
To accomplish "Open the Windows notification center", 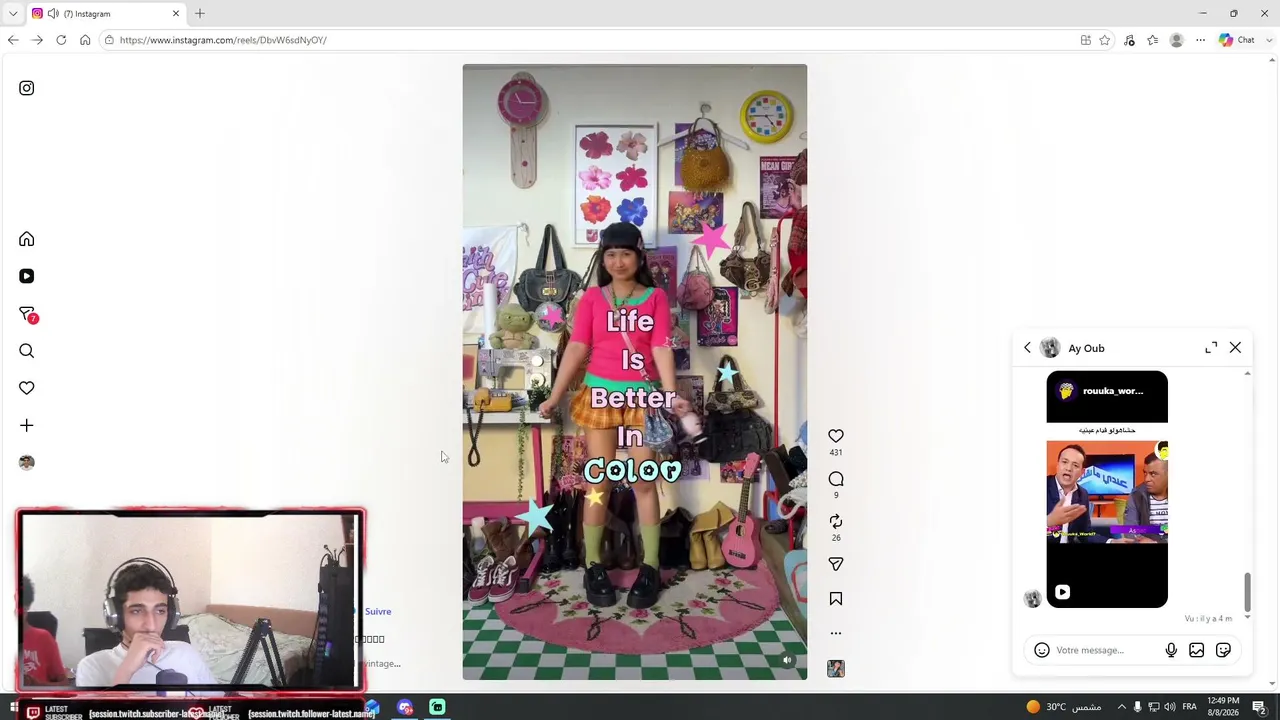I will (x=1259, y=707).
